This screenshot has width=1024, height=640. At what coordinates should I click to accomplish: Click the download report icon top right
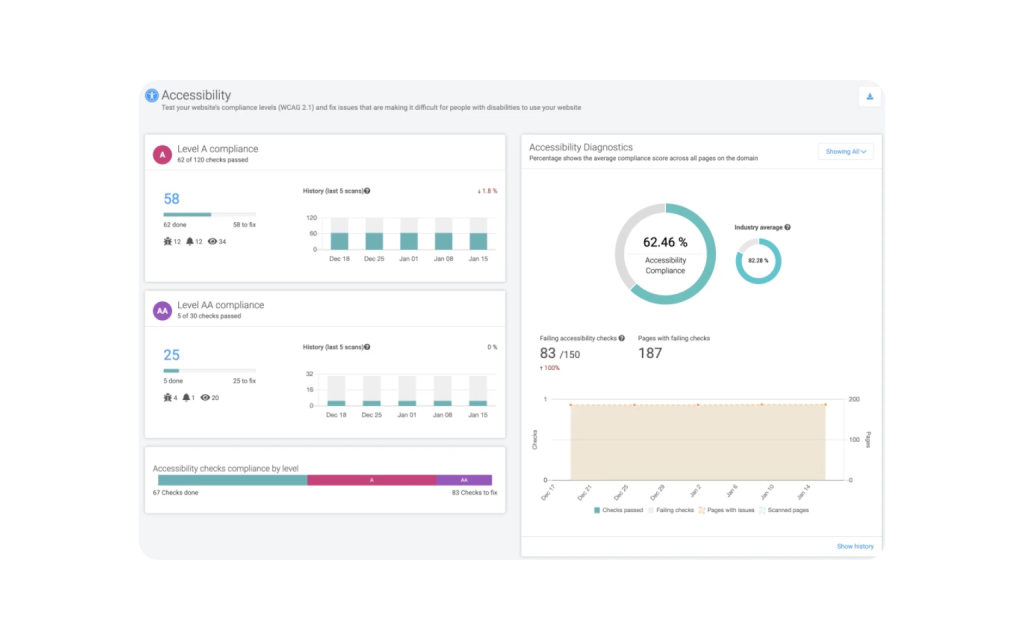(x=869, y=96)
